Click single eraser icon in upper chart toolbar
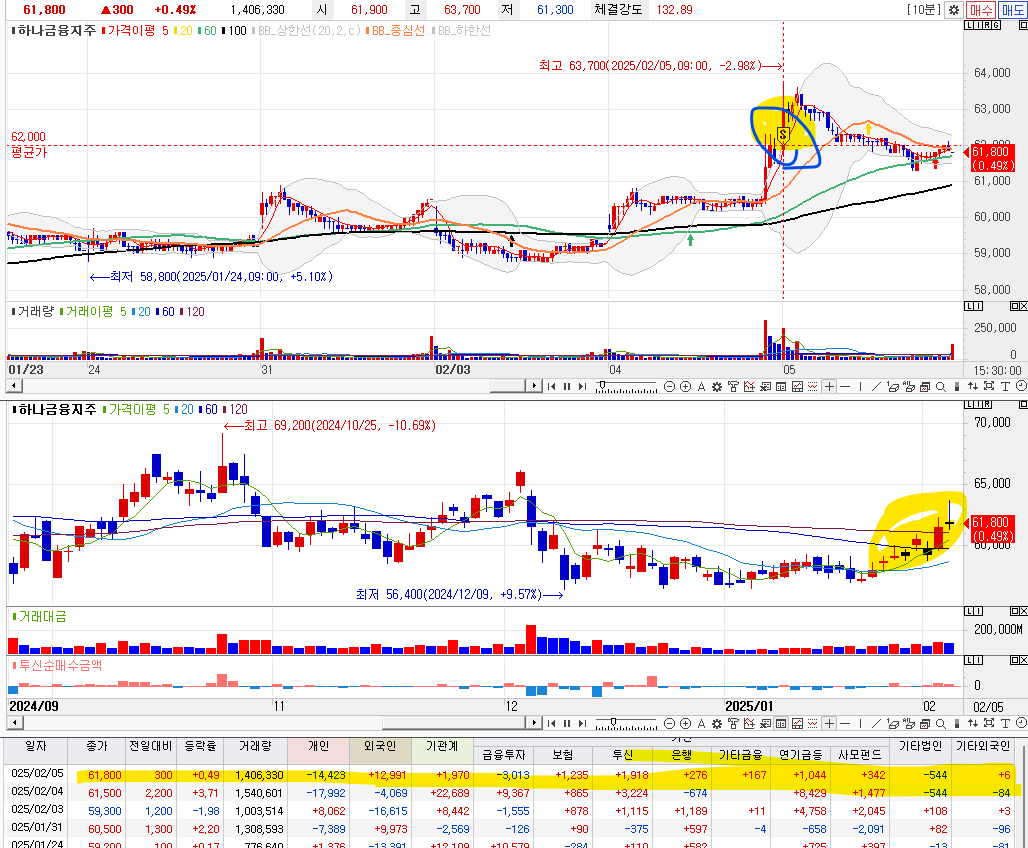1028x848 pixels. point(892,387)
